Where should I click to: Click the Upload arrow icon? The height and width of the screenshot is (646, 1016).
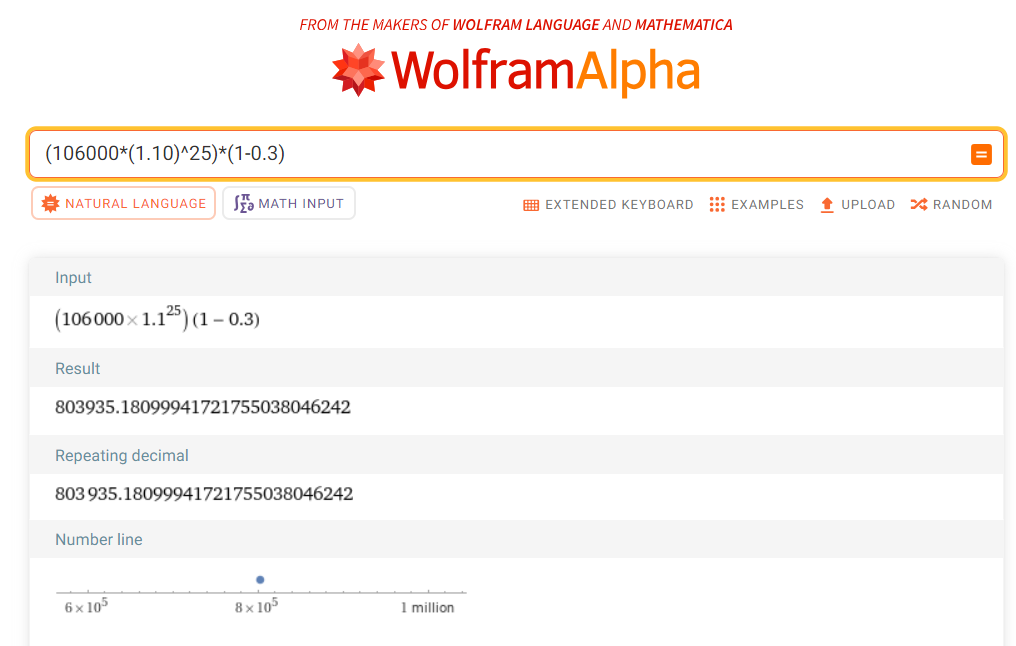pyautogui.click(x=827, y=205)
